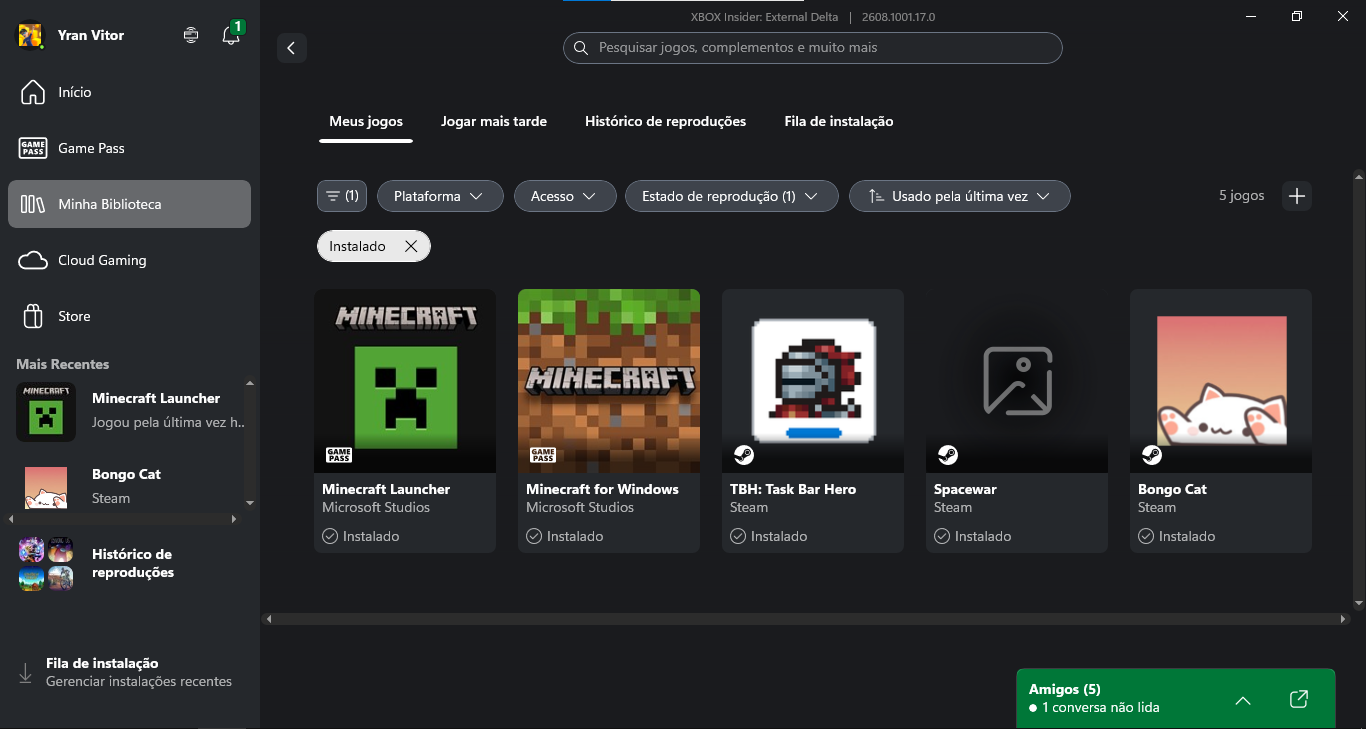Viewport: 1366px width, 729px height.
Task: Click sidebar recents scroll up arrow
Action: 250,383
